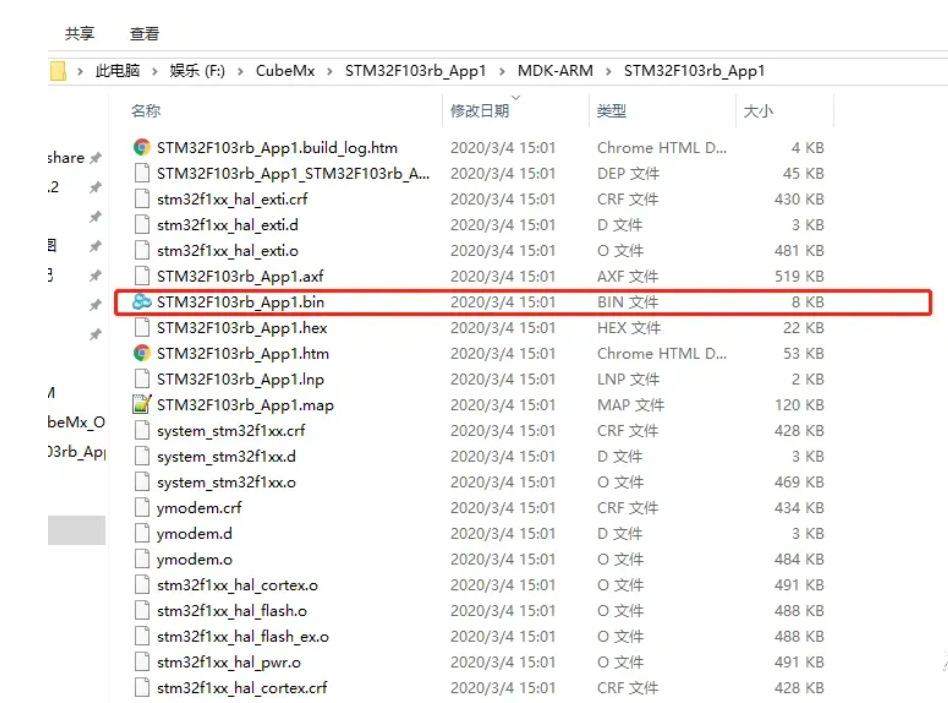The image size is (948, 703).
Task: Open beMx_O item in left sidebar
Action: click(76, 422)
